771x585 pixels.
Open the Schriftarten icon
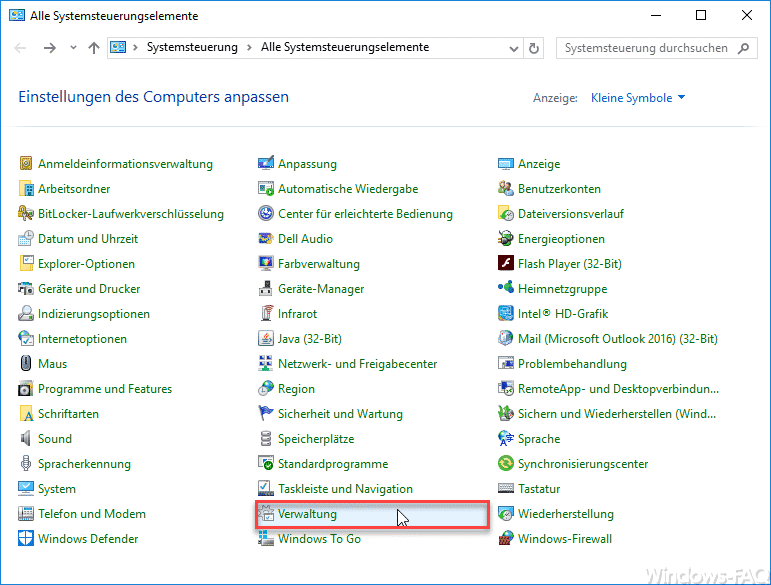pos(26,413)
